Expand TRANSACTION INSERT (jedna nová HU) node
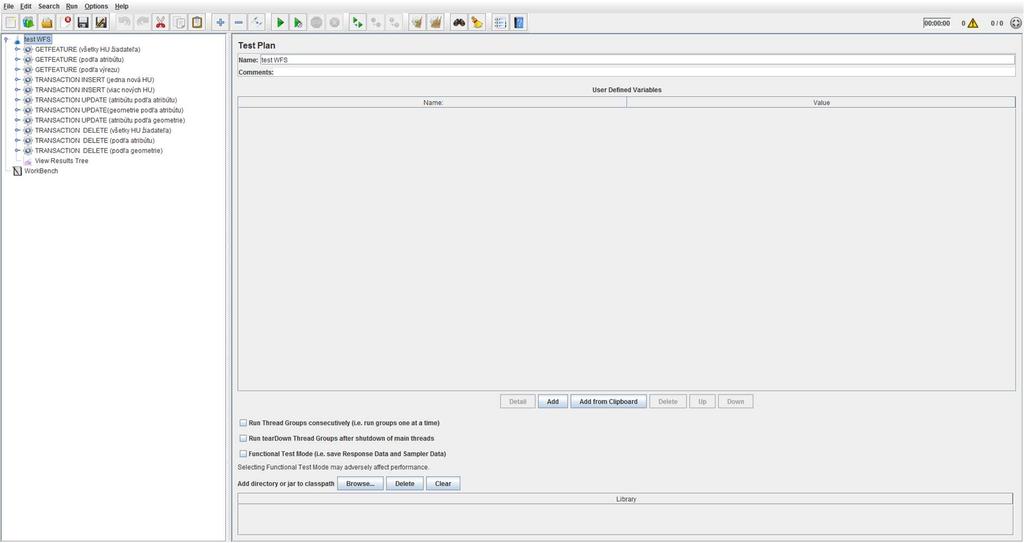This screenshot has height=543, width=1024. (18, 80)
